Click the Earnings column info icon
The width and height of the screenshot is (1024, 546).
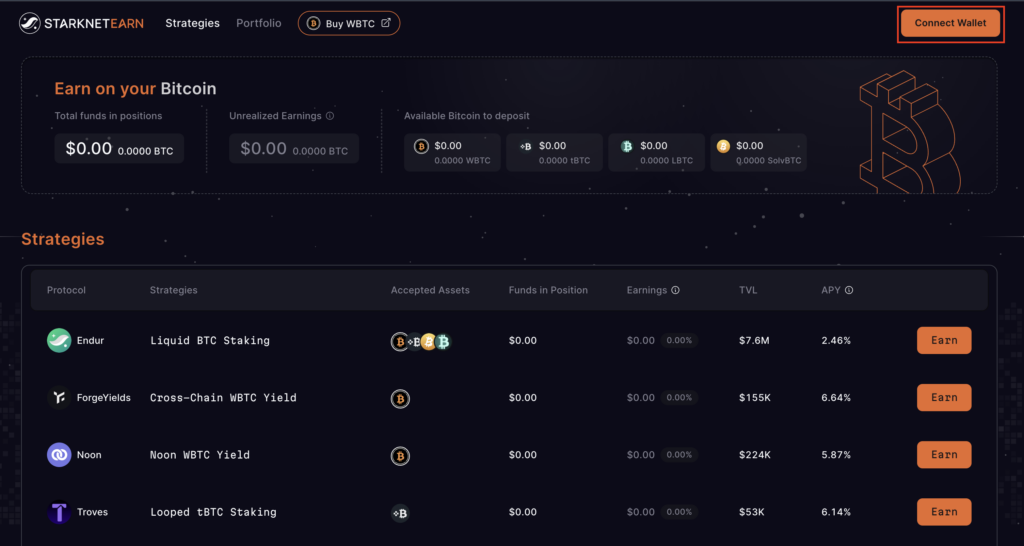click(x=676, y=291)
